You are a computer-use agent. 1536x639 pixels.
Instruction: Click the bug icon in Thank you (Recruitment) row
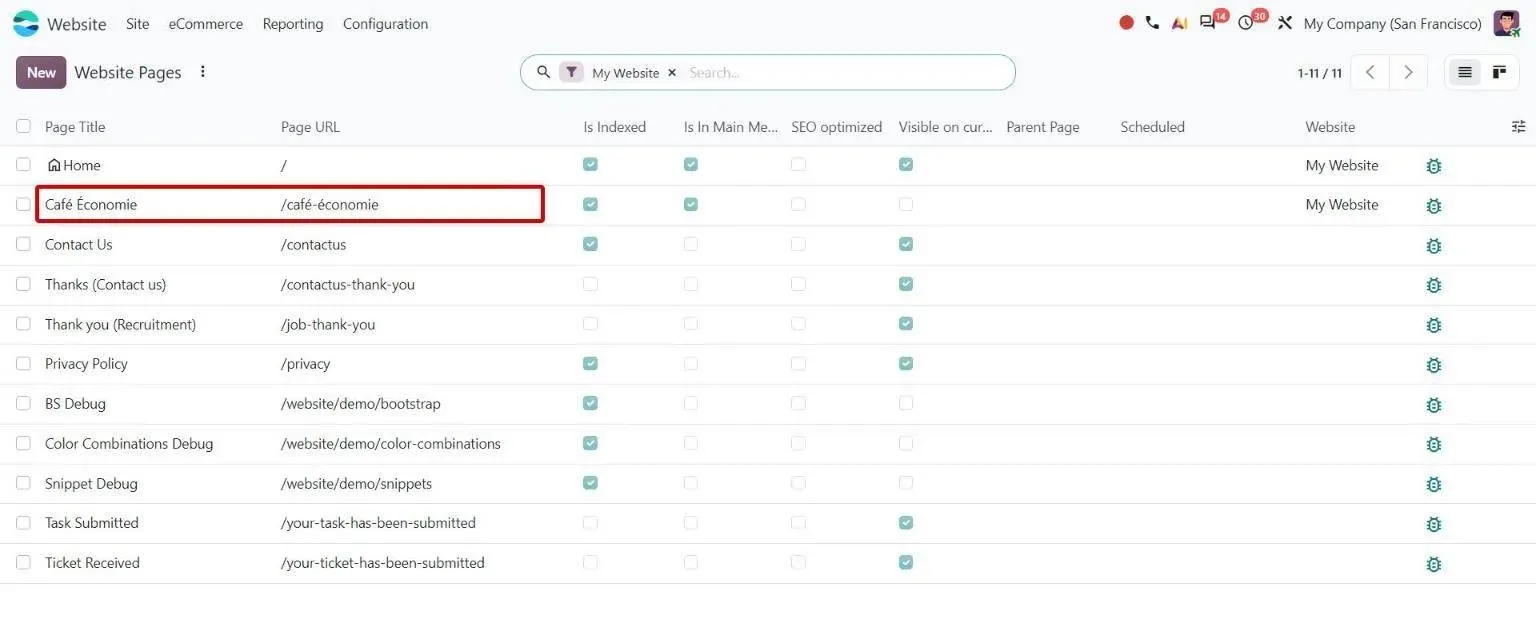(1433, 326)
